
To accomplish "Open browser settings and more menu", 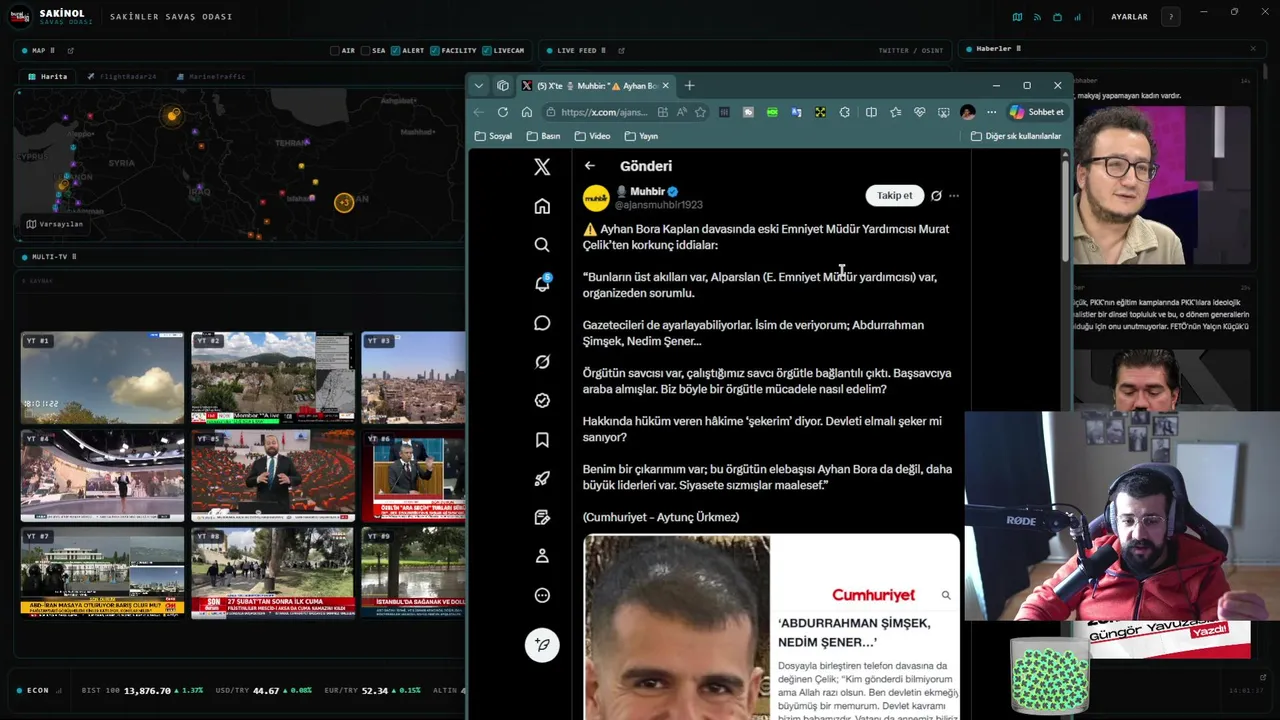I will [x=991, y=112].
